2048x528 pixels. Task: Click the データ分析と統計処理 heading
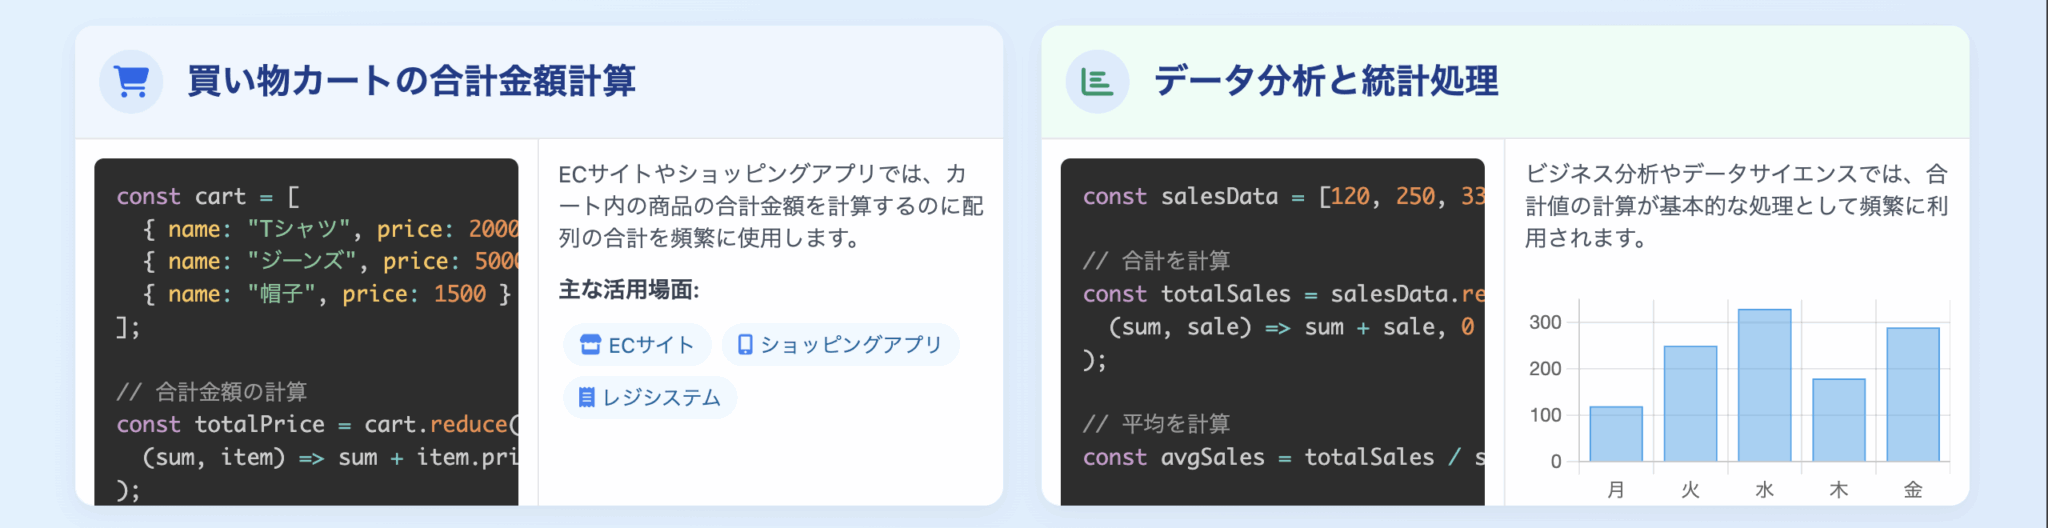coord(1326,81)
